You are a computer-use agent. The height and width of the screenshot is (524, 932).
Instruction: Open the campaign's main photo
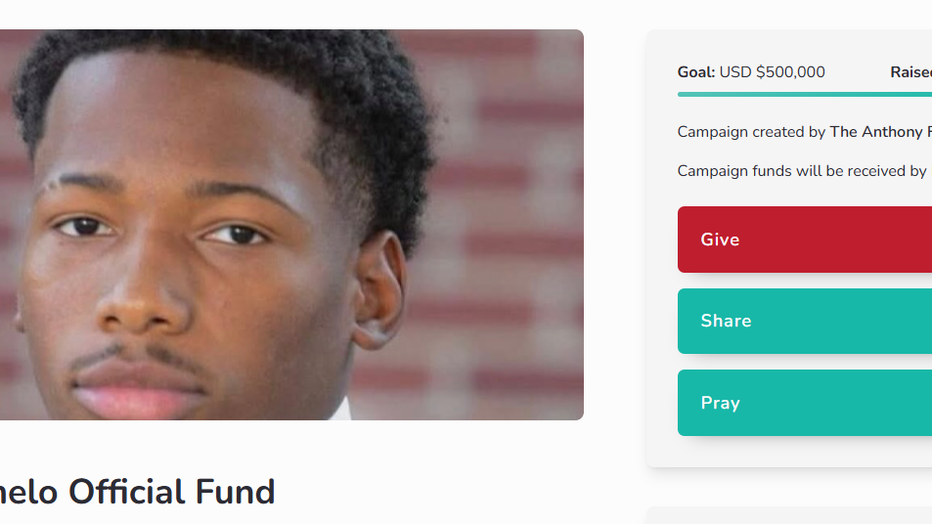pyautogui.click(x=291, y=225)
